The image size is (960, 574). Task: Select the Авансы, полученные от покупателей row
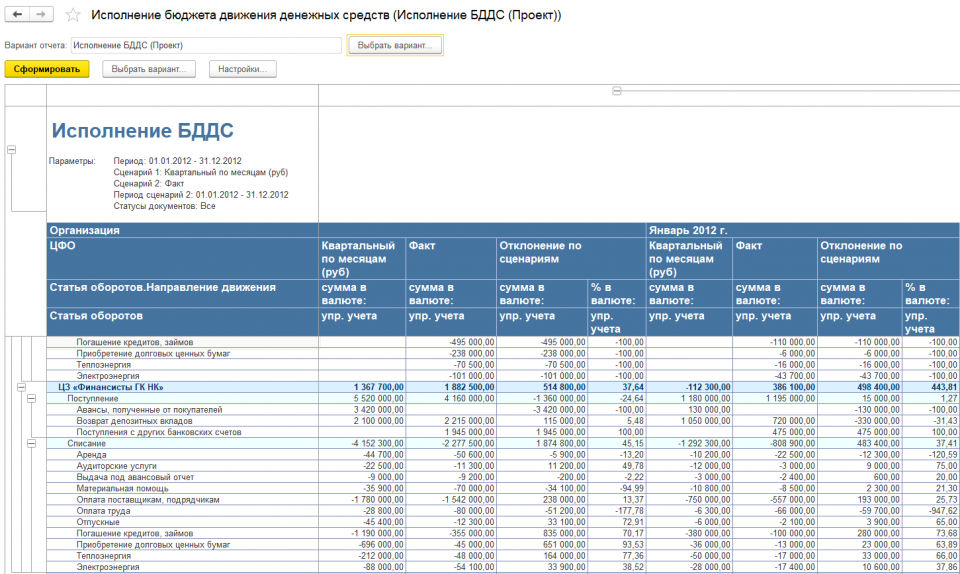149,409
